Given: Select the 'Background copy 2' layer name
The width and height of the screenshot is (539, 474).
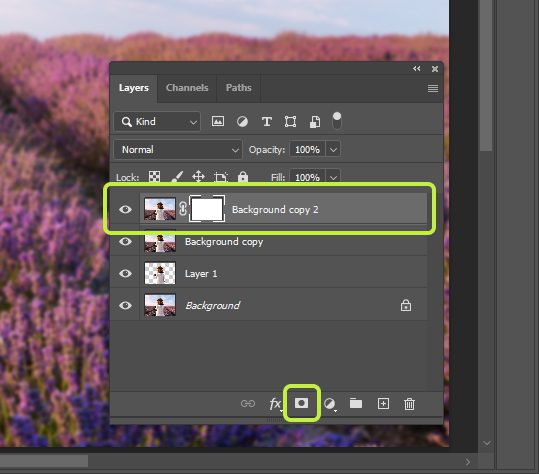Looking at the screenshot, I should (275, 209).
